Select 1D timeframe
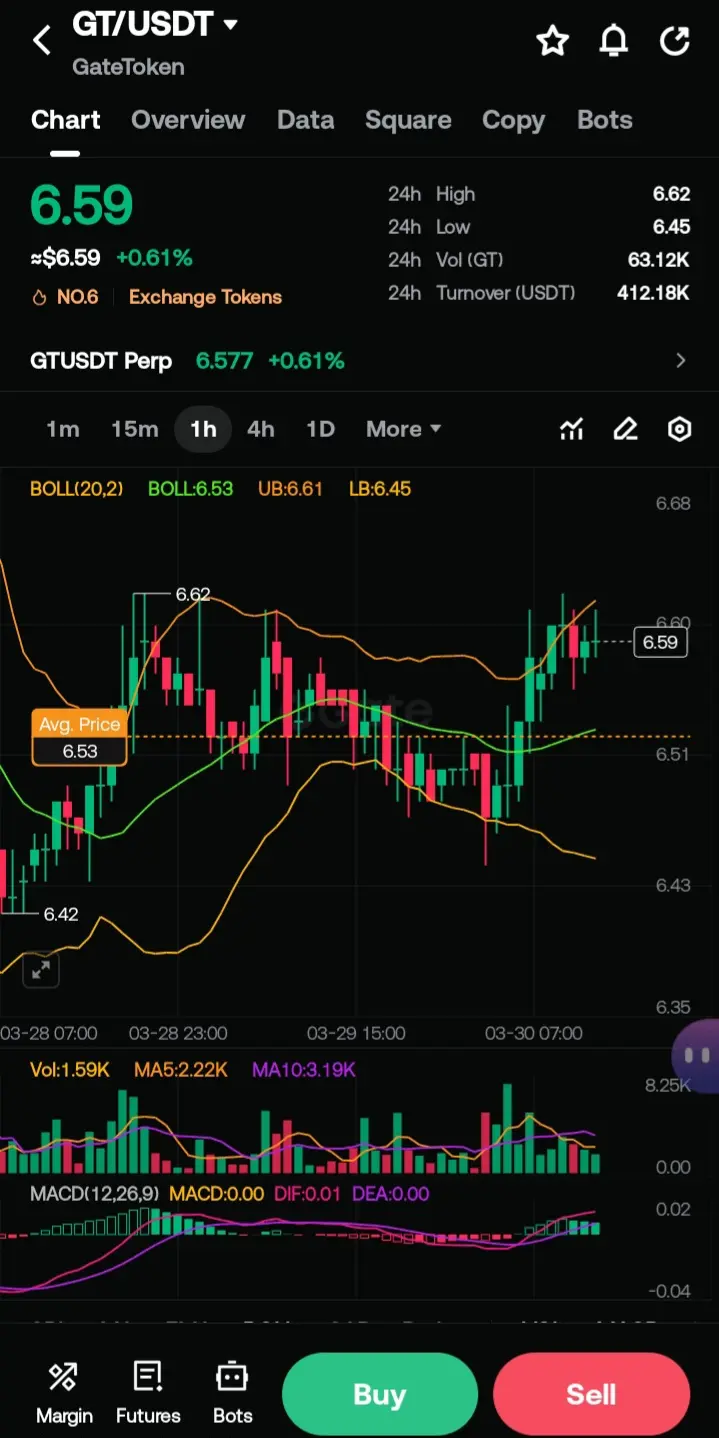The width and height of the screenshot is (719, 1438). [320, 429]
